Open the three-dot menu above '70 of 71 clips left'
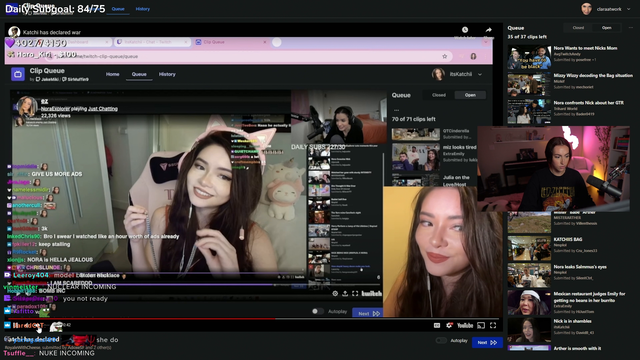The height and width of the screenshot is (360, 640). [x=396, y=110]
